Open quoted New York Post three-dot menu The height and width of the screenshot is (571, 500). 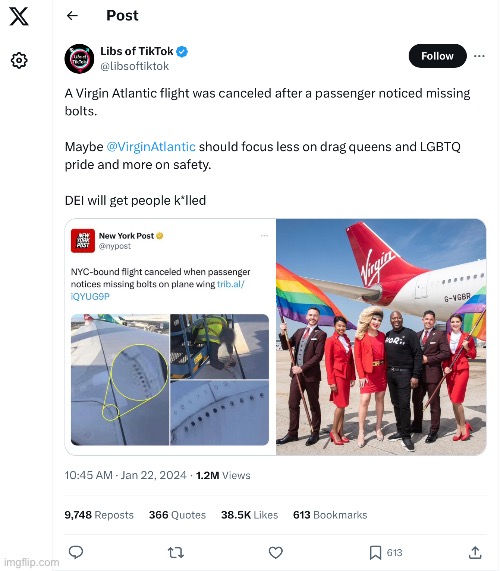point(264,236)
